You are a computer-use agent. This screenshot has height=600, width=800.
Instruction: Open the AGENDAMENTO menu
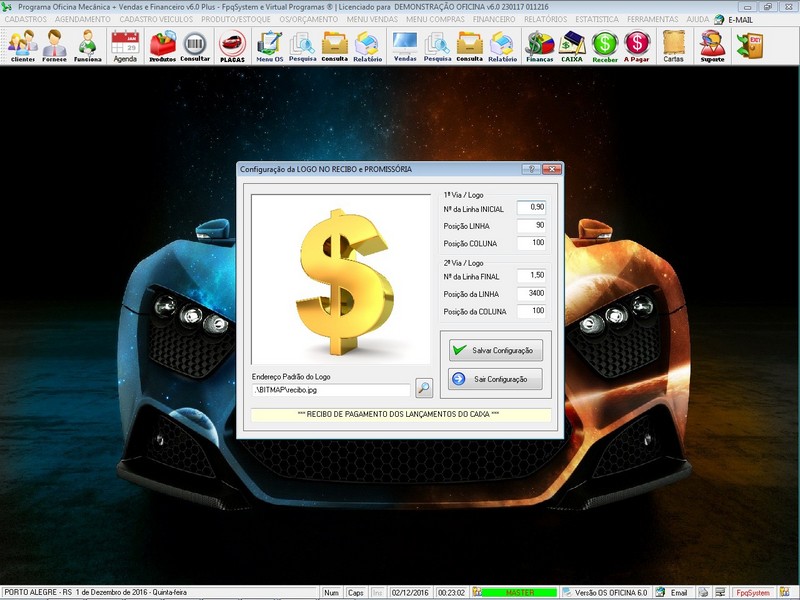point(83,19)
